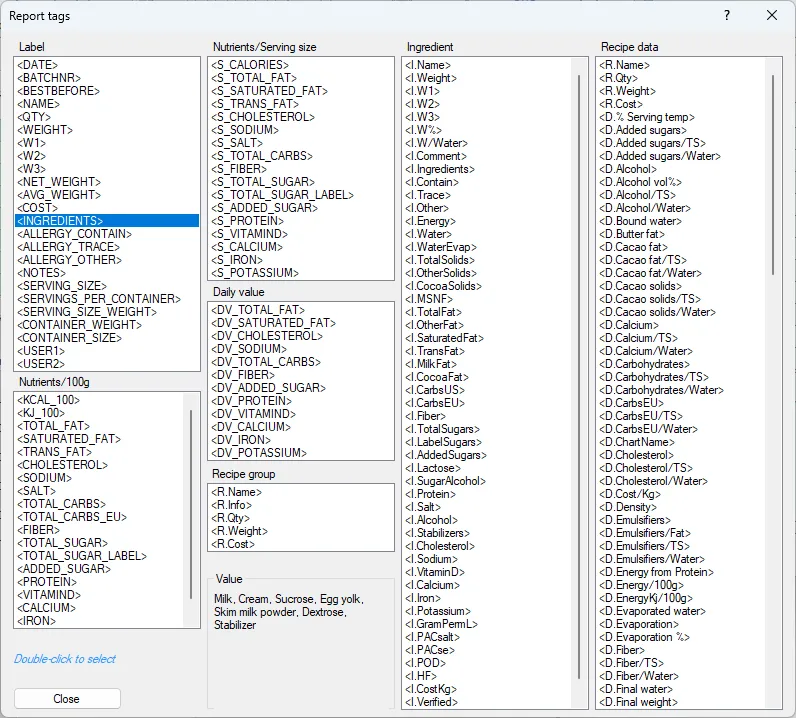Select the <BATCHNR> tag

(49, 78)
